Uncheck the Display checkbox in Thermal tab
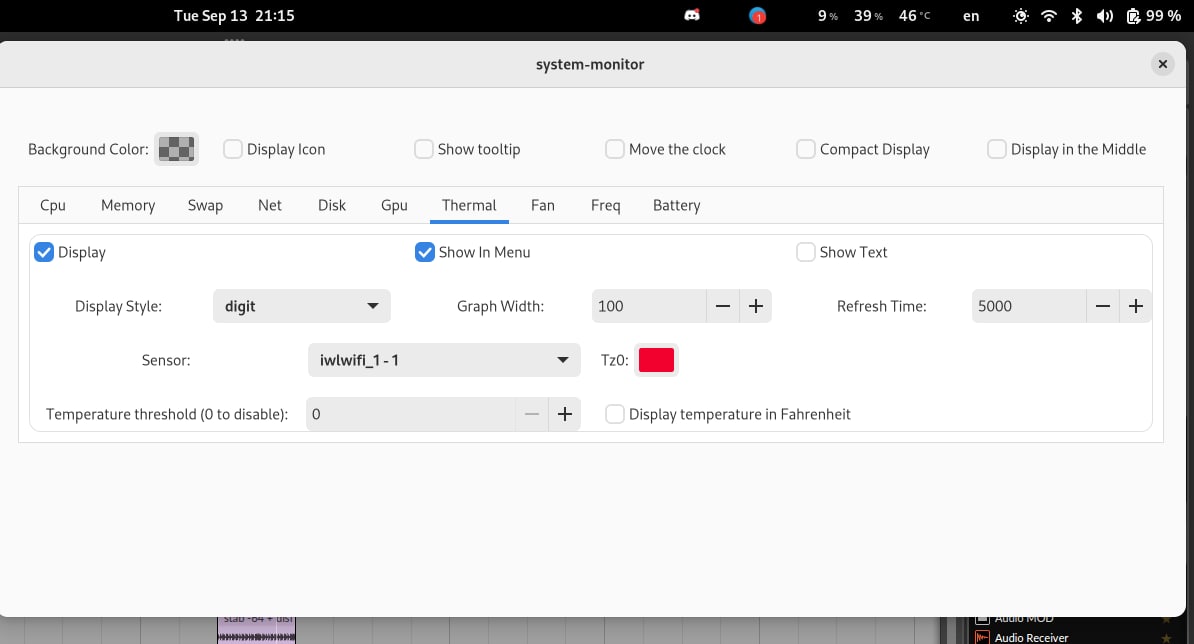 (44, 252)
